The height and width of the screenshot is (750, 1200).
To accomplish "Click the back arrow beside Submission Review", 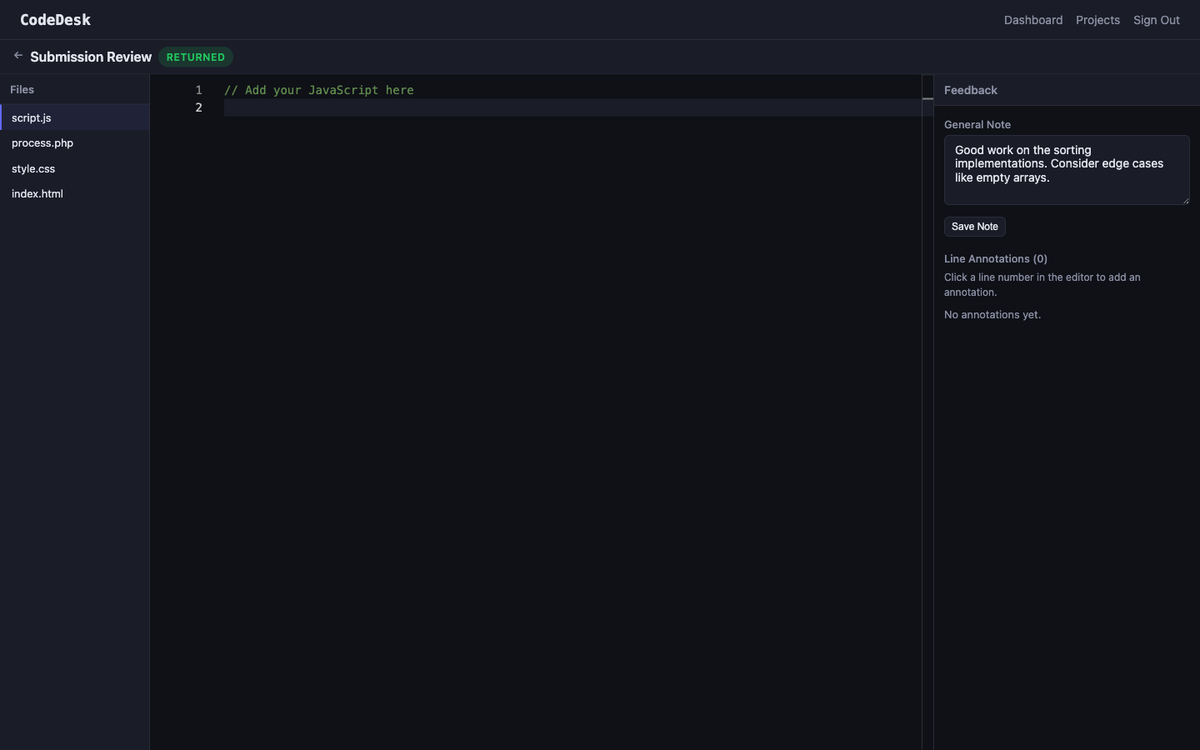I will 18,56.
